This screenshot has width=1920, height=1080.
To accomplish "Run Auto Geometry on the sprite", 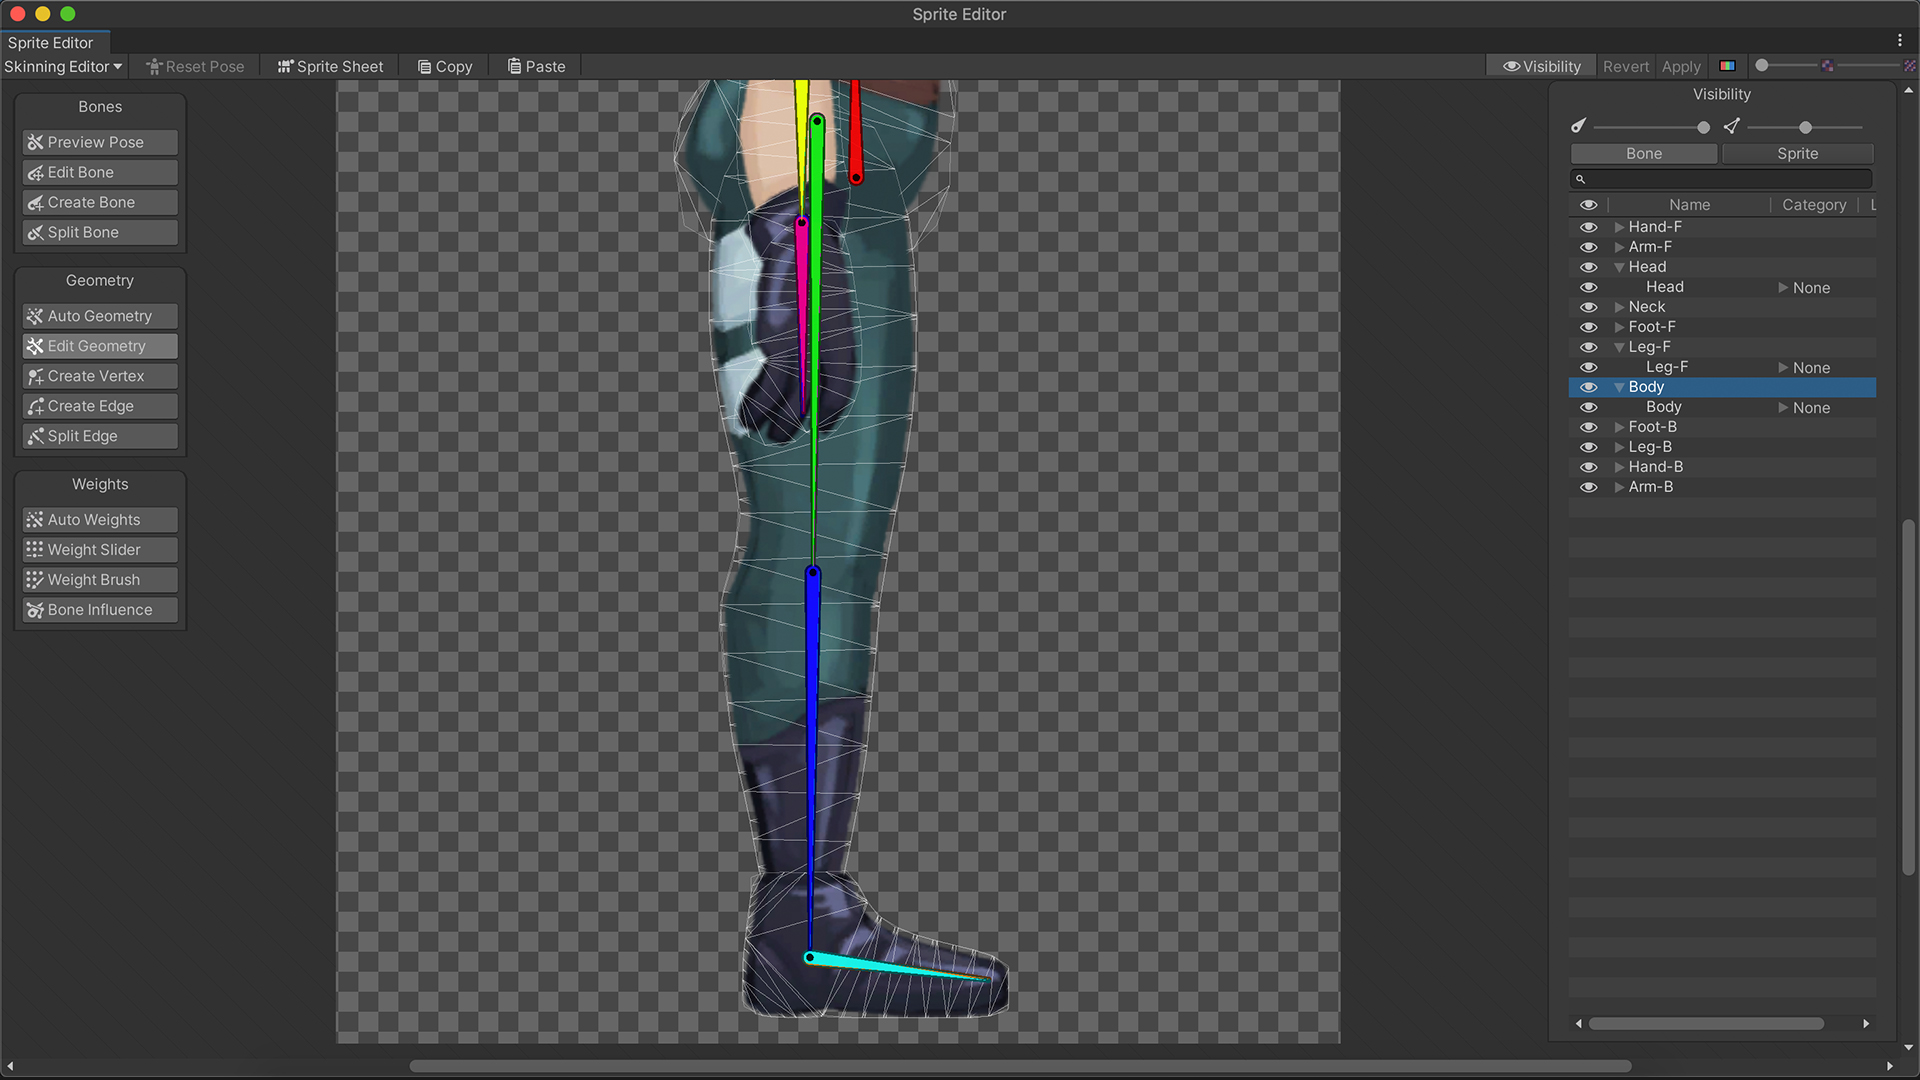I will tap(98, 316).
